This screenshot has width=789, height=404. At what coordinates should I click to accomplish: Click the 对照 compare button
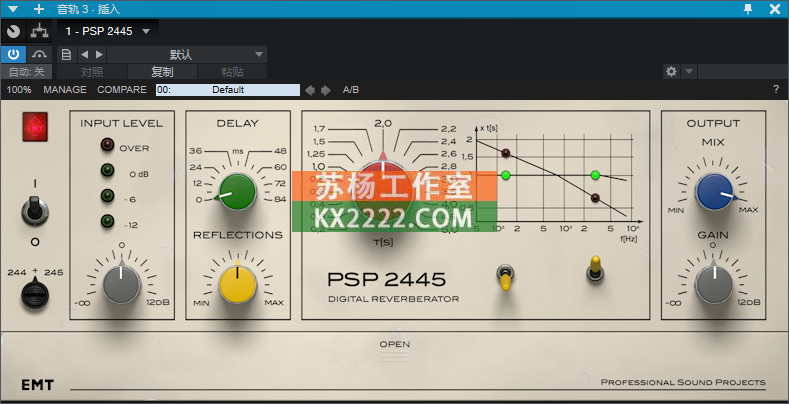[x=92, y=72]
